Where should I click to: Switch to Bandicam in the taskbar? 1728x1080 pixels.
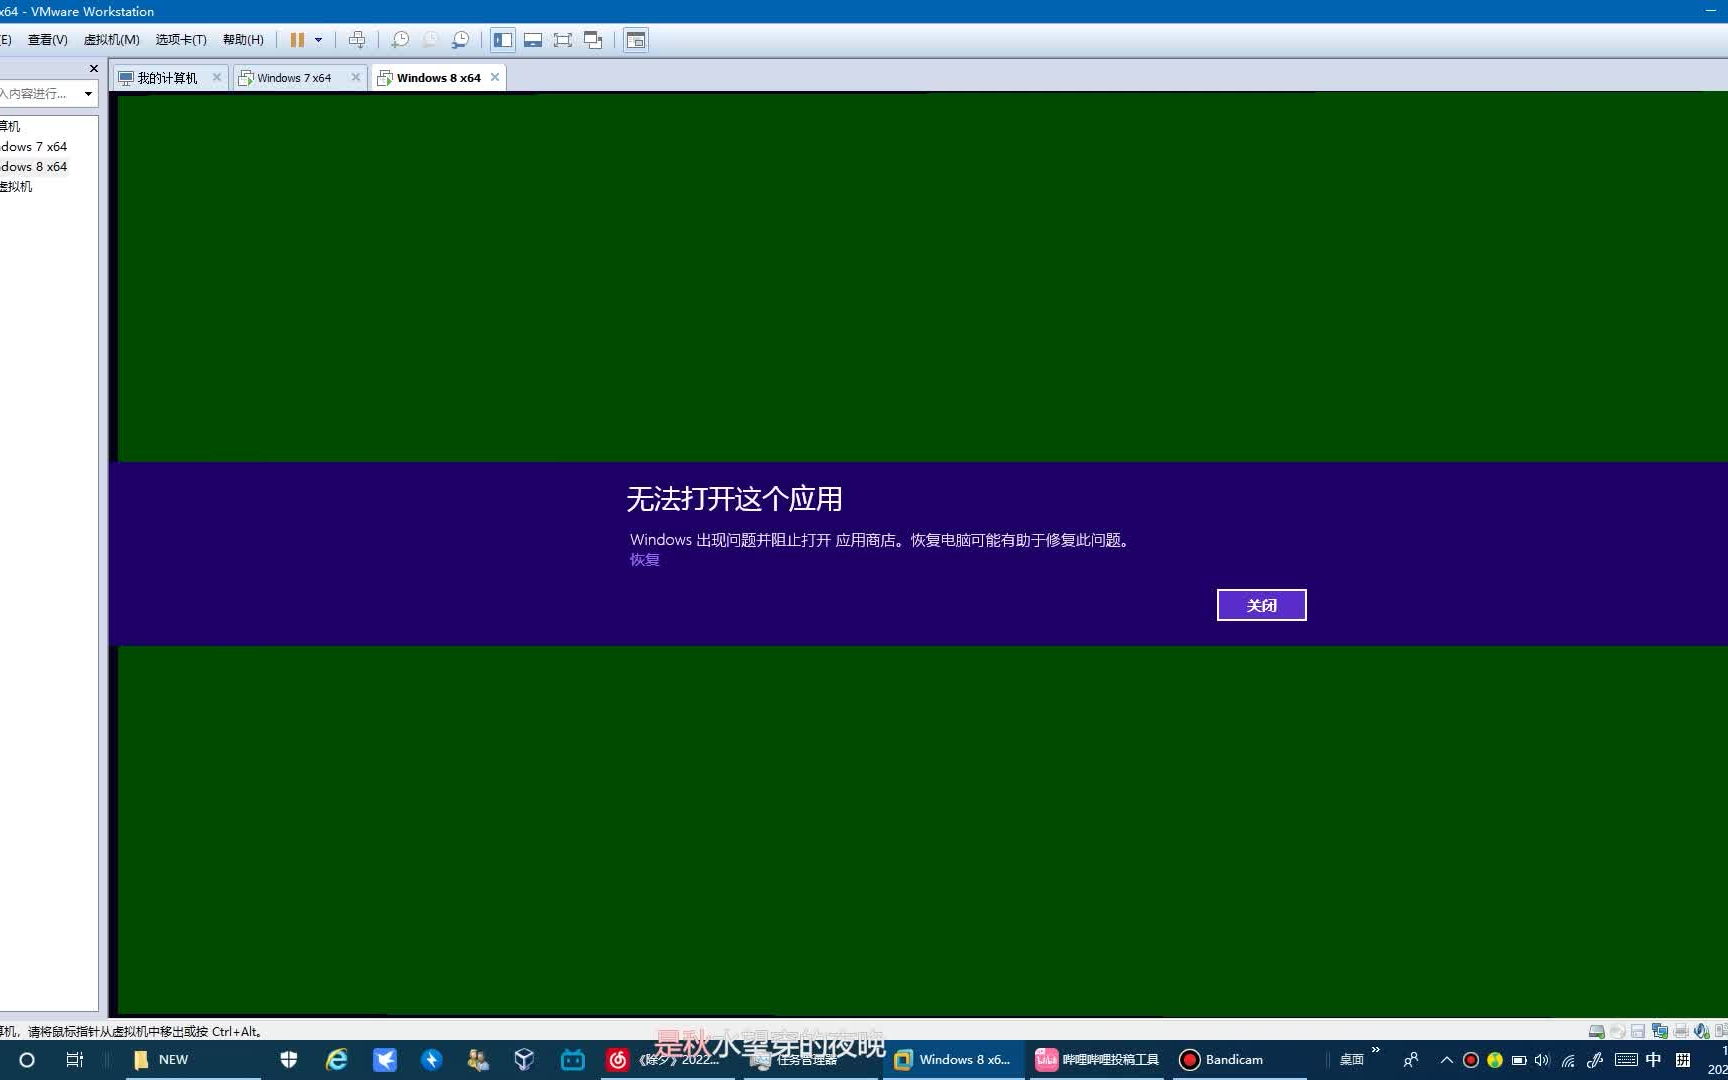(1240, 1060)
